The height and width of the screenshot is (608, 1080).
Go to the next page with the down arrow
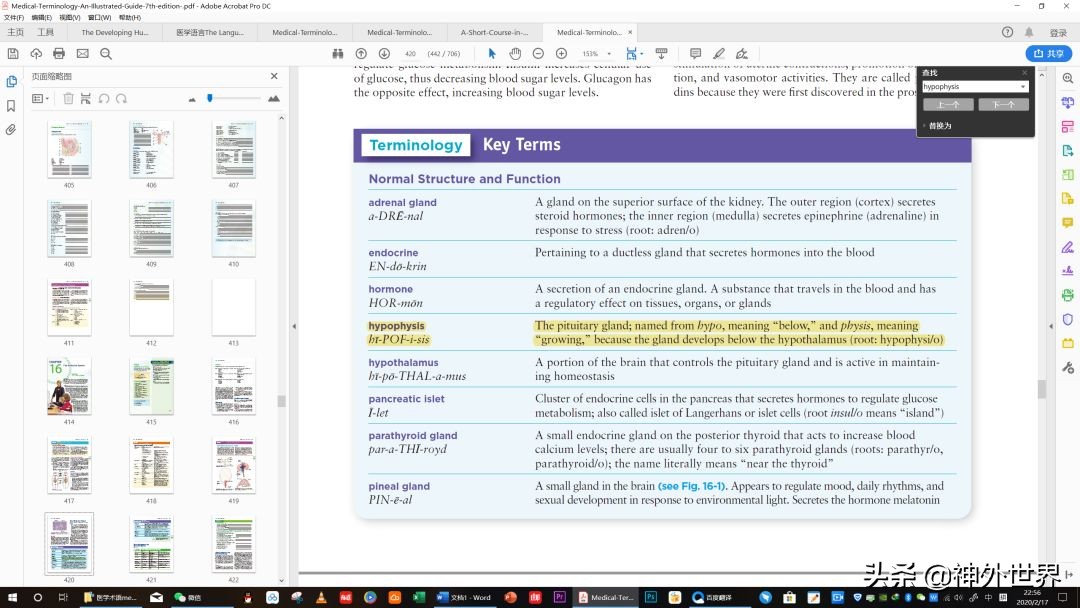pyautogui.click(x=385, y=53)
